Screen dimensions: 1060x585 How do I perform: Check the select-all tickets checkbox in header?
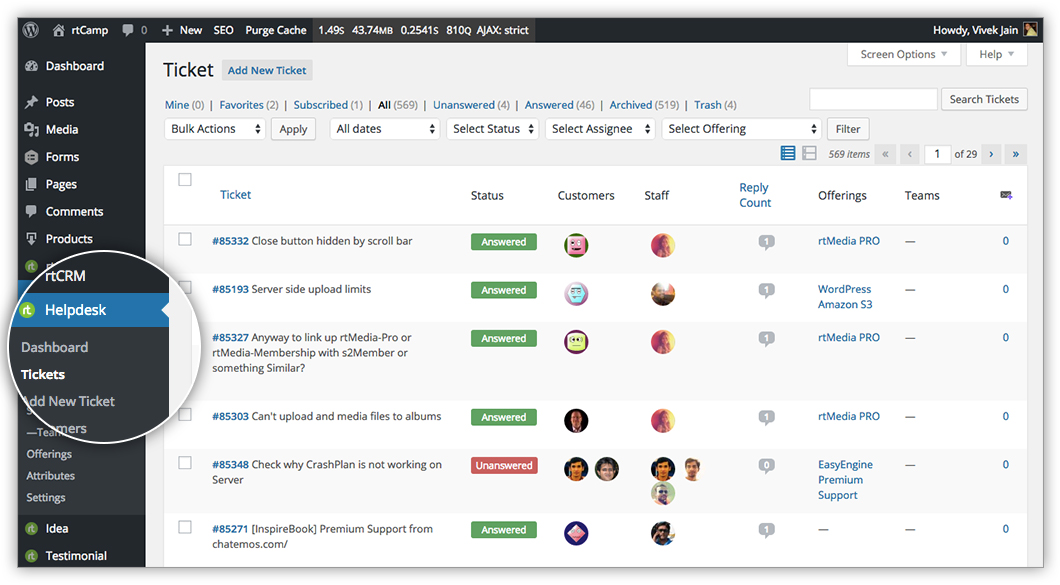click(x=185, y=180)
